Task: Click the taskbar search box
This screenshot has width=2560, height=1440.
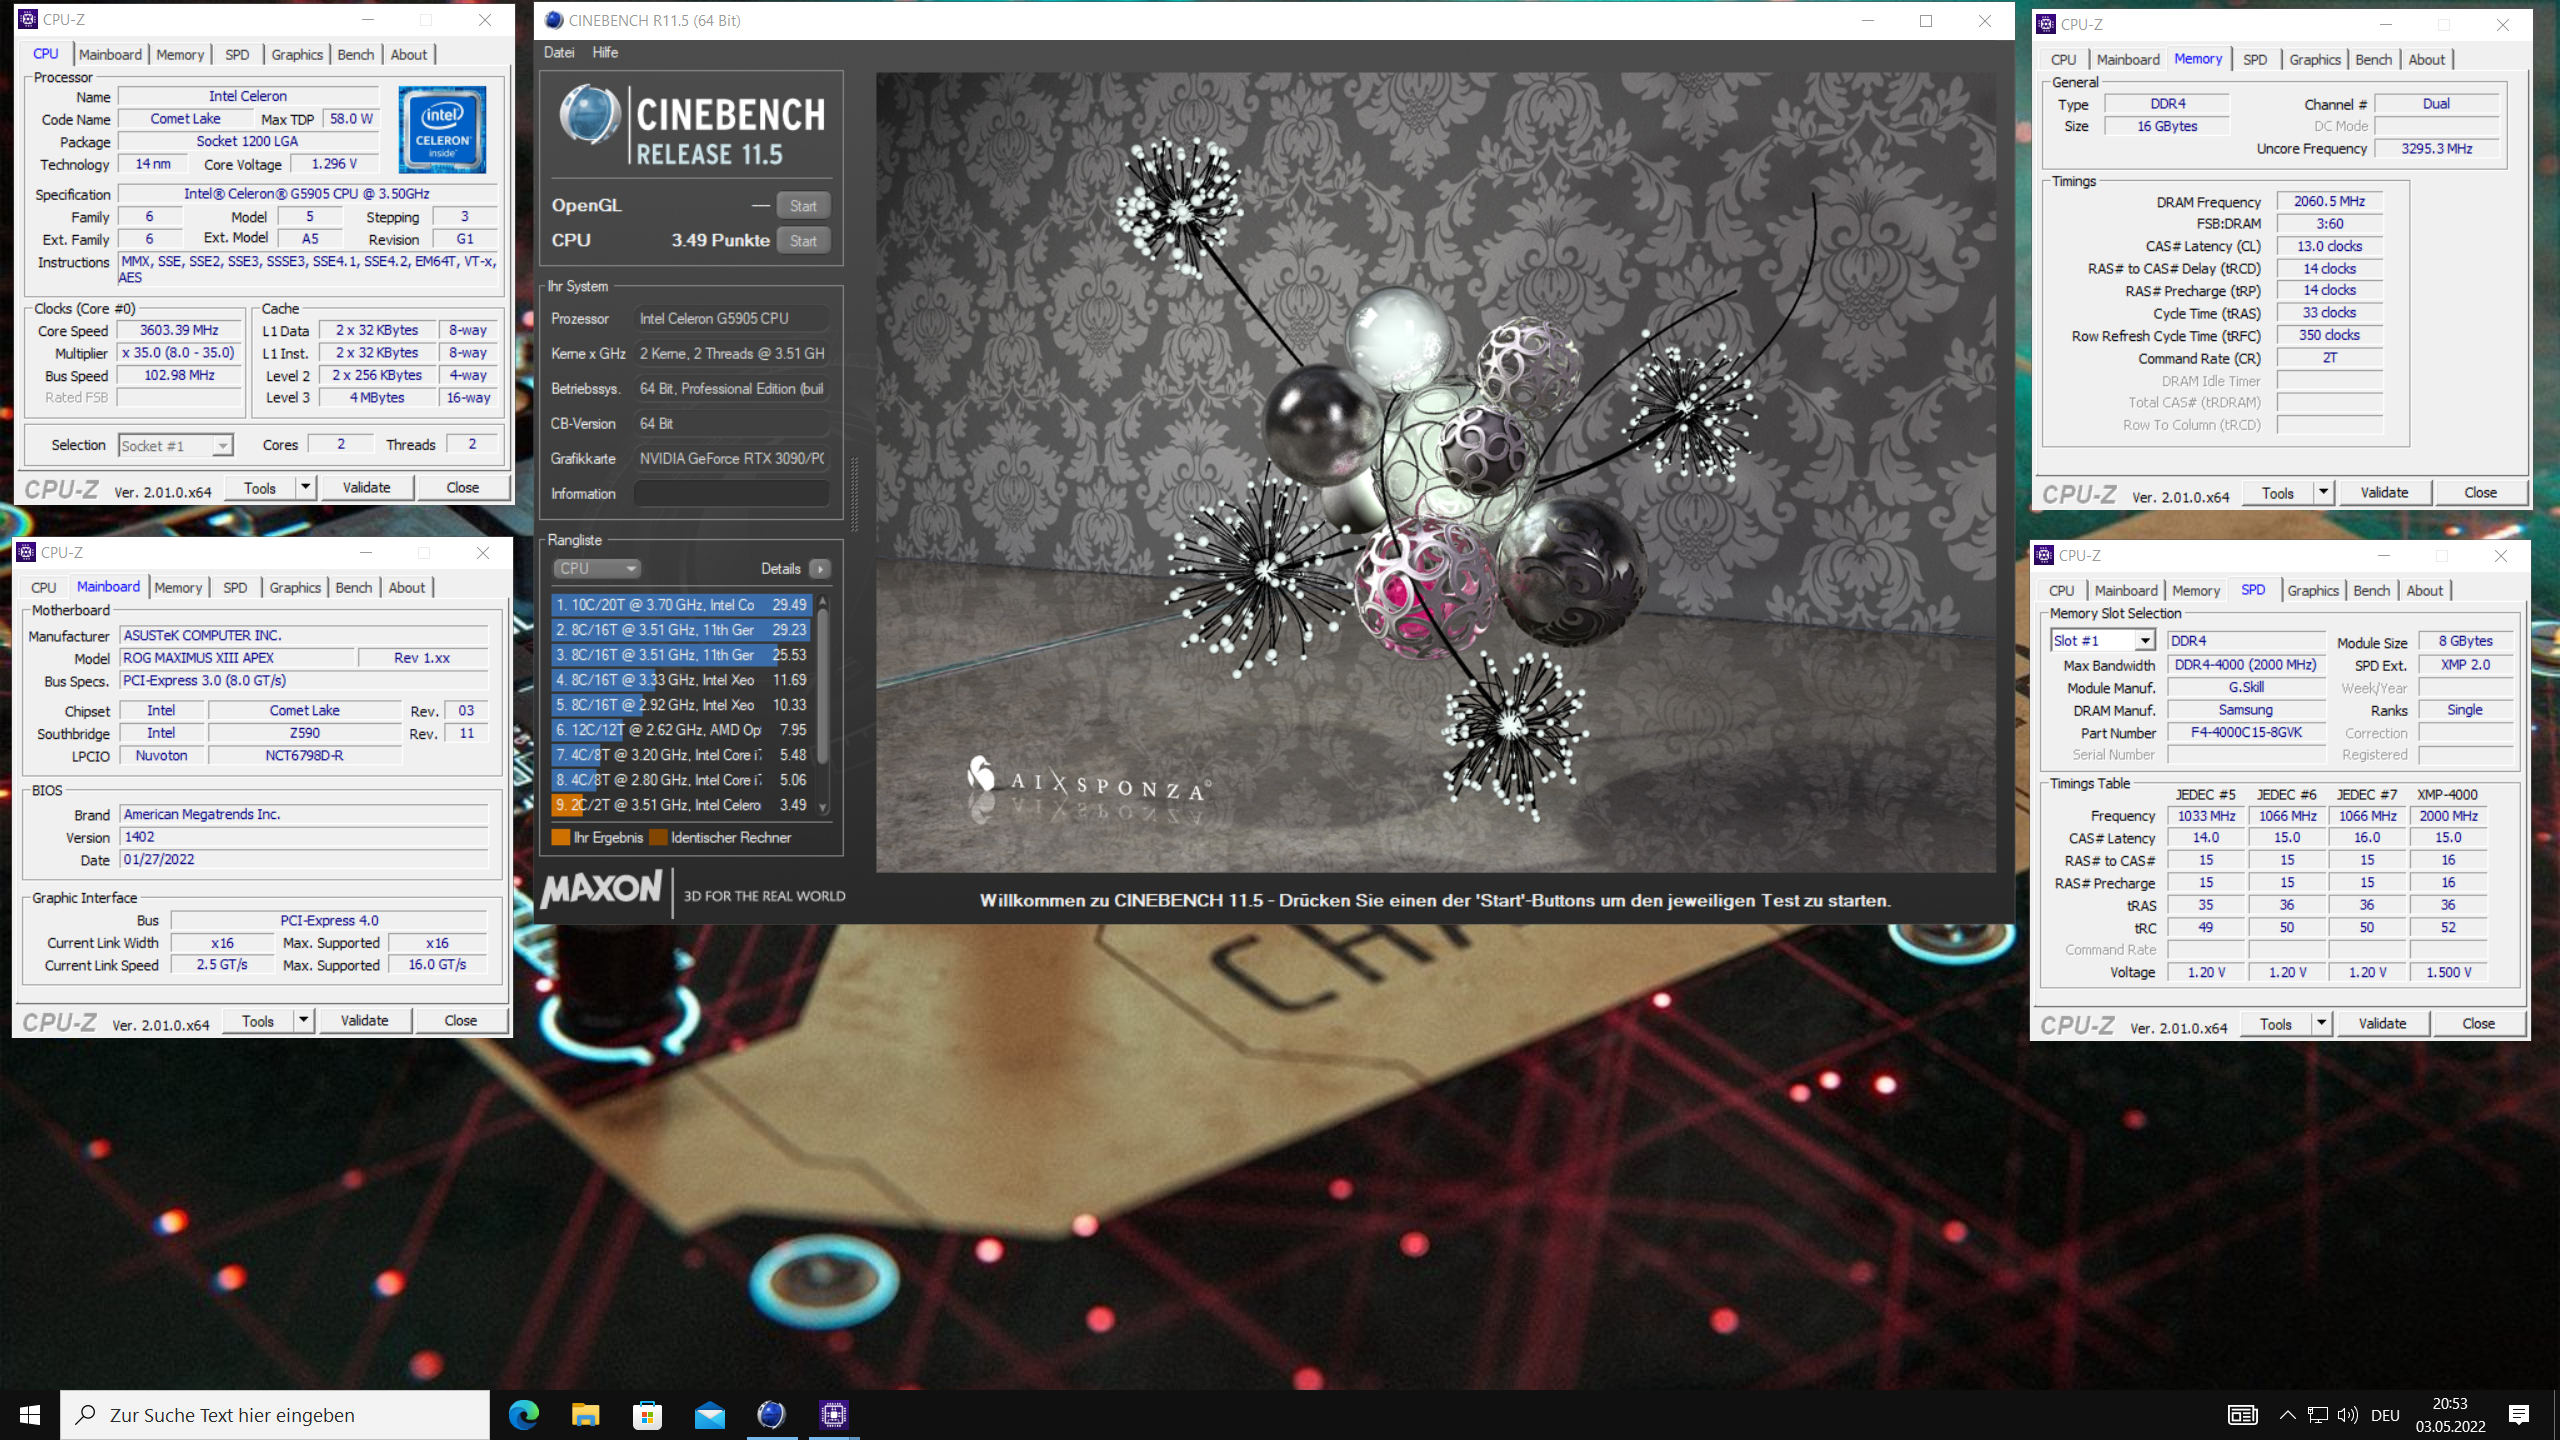Action: (x=275, y=1414)
